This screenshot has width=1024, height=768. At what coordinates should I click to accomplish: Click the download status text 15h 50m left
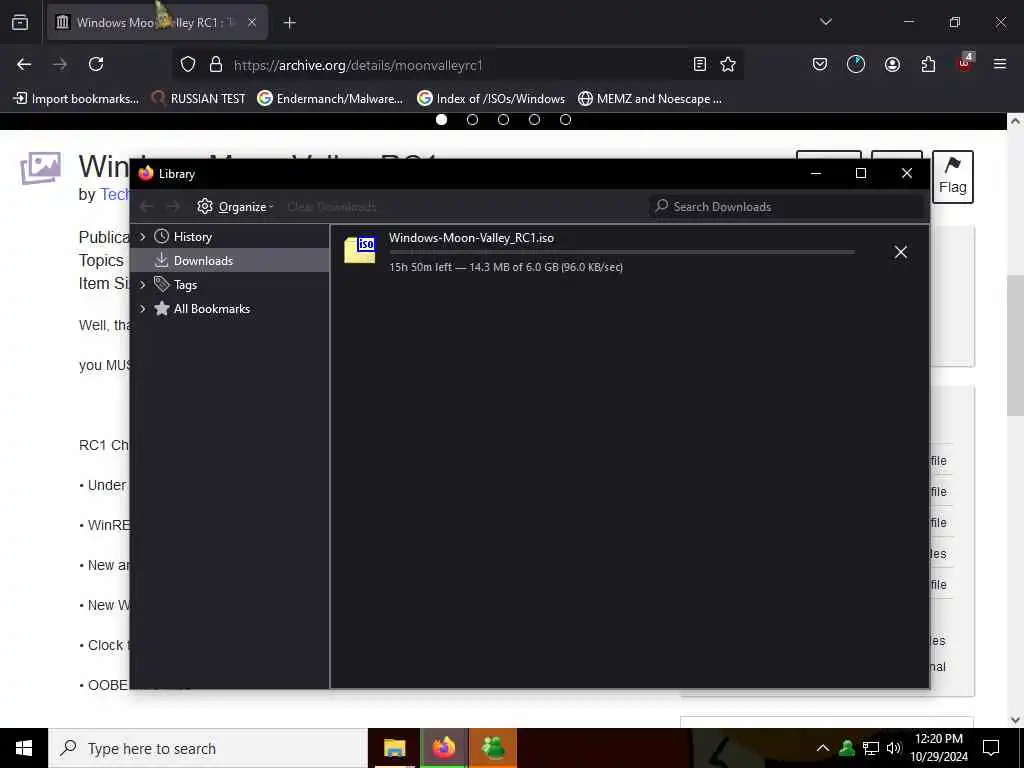(x=506, y=267)
